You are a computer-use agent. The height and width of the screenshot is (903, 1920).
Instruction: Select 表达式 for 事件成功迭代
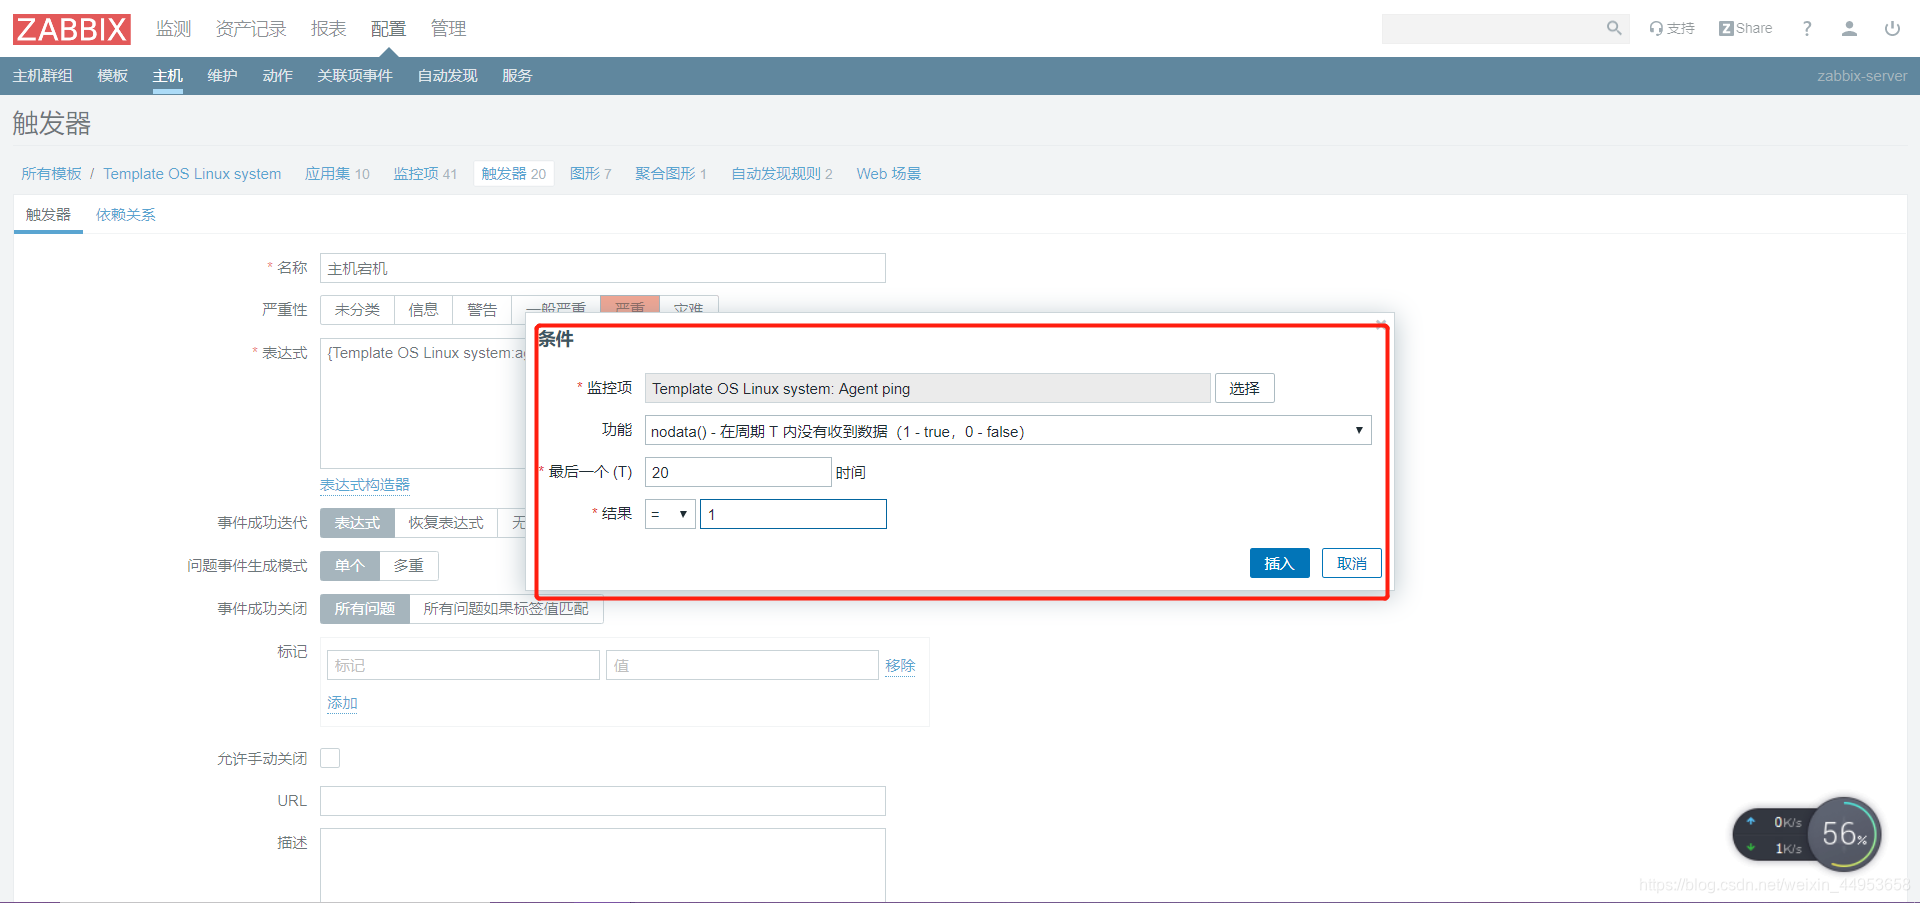pos(357,523)
